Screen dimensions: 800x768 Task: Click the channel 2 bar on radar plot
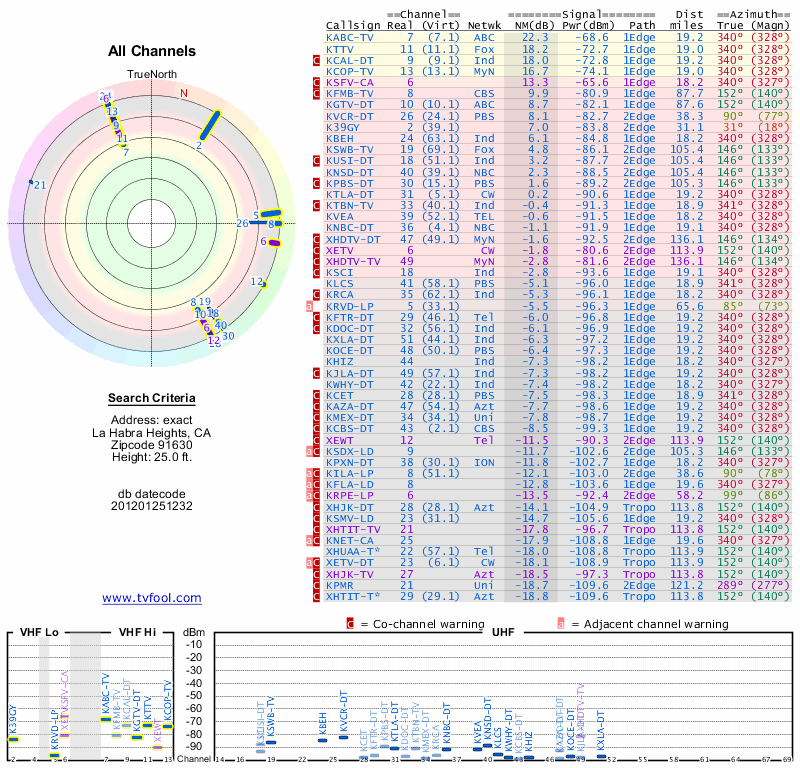pyautogui.click(x=210, y=125)
